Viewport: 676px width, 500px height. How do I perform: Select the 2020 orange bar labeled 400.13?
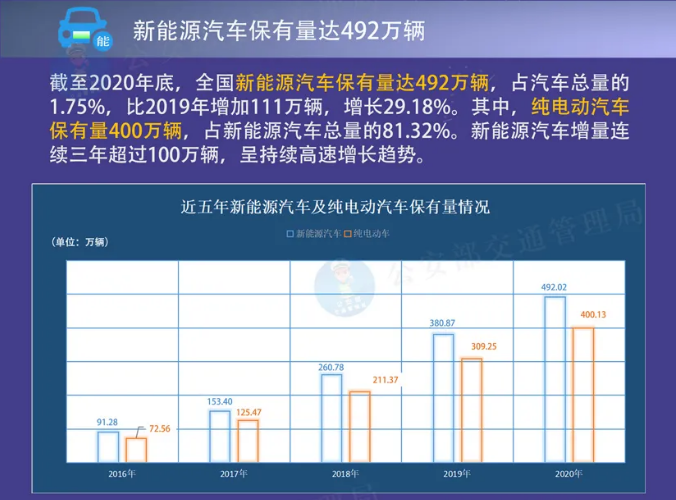[582, 394]
